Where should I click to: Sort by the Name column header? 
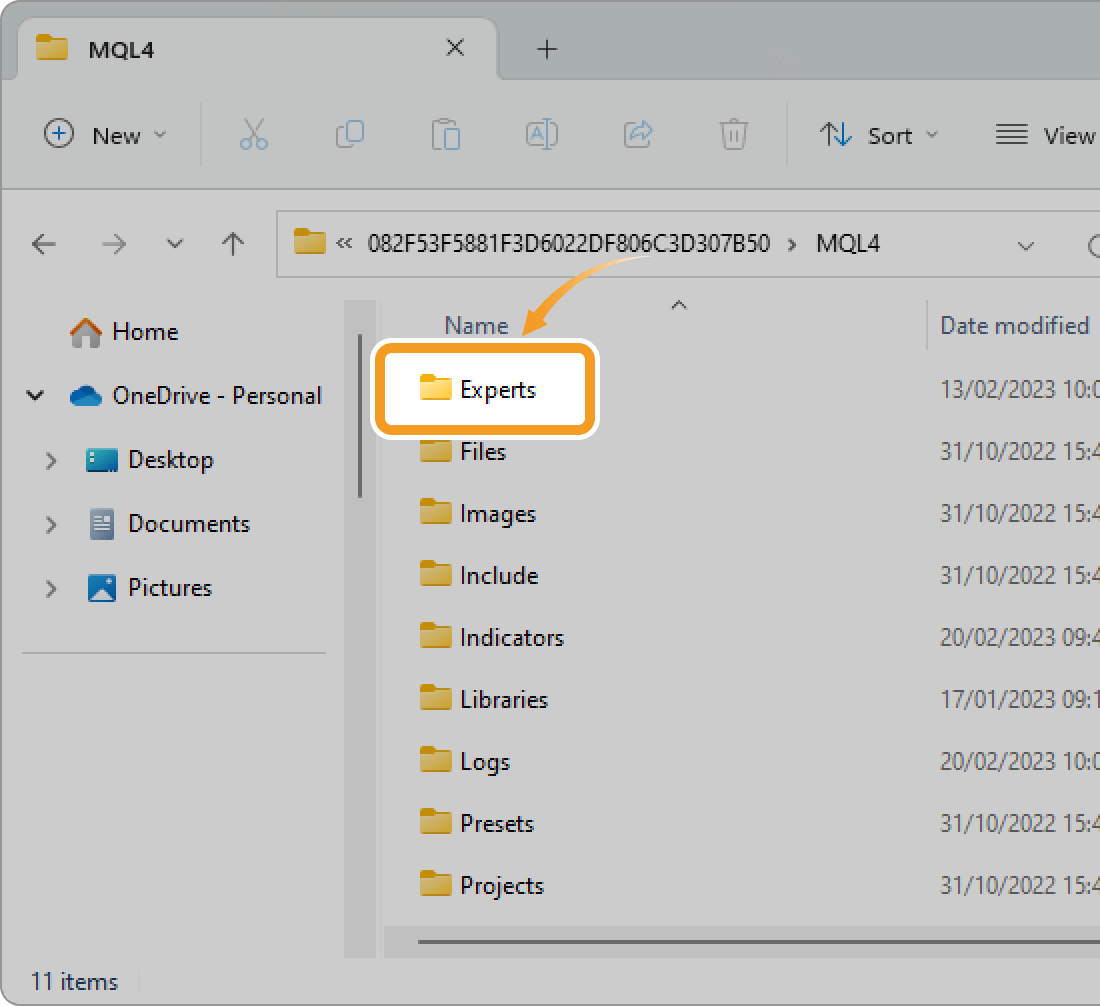pos(476,325)
